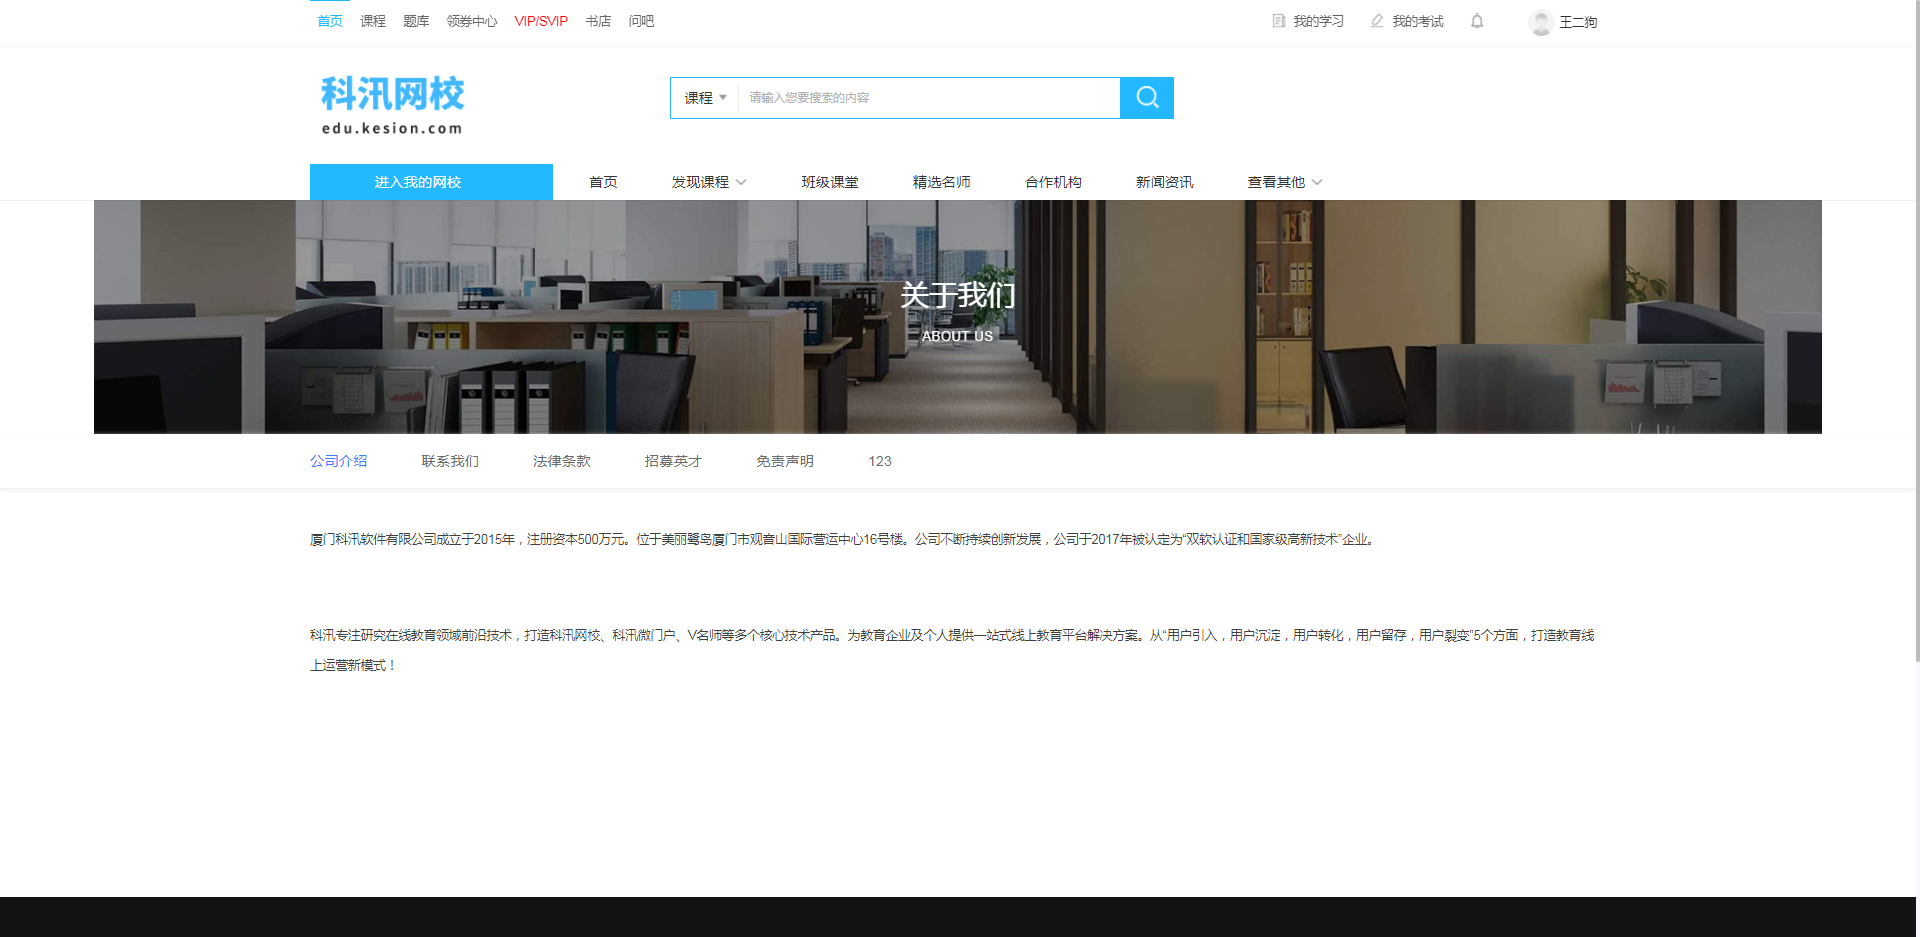1920x937 pixels.
Task: Click the 我的学习 book icon
Action: coord(1278,21)
